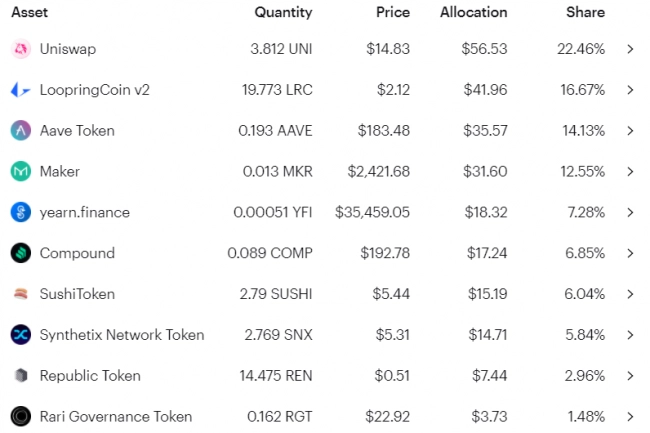Sort by the Share column header
Screen dimensions: 650x433
[584, 13]
